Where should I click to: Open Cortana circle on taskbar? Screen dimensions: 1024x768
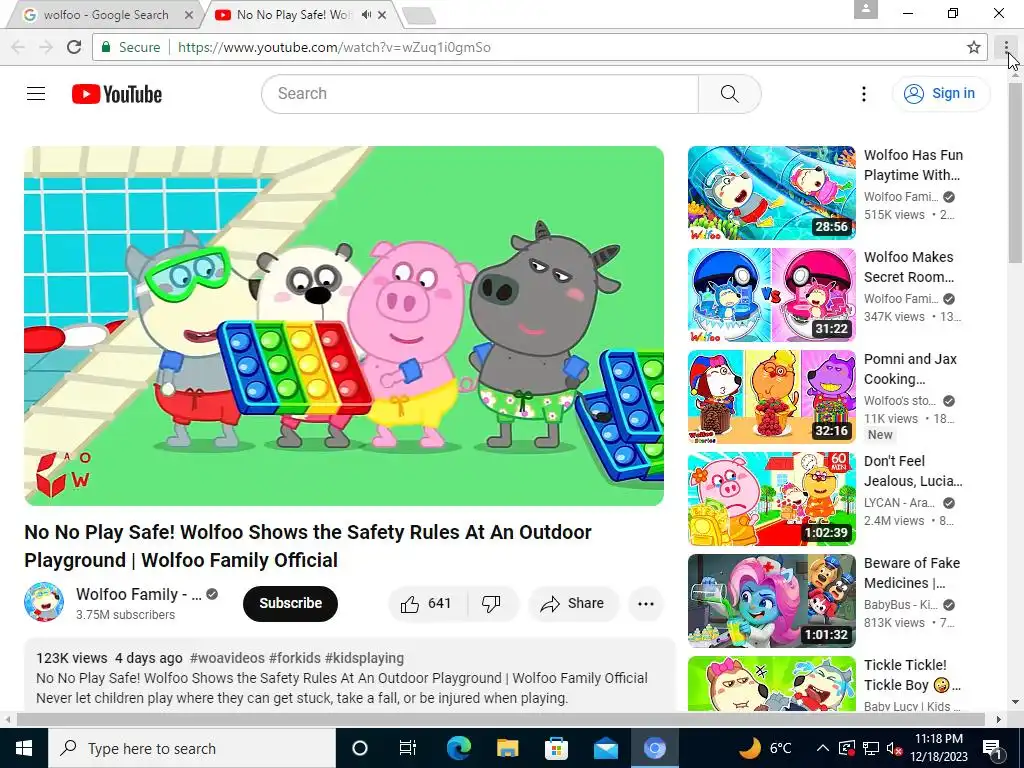[x=360, y=748]
